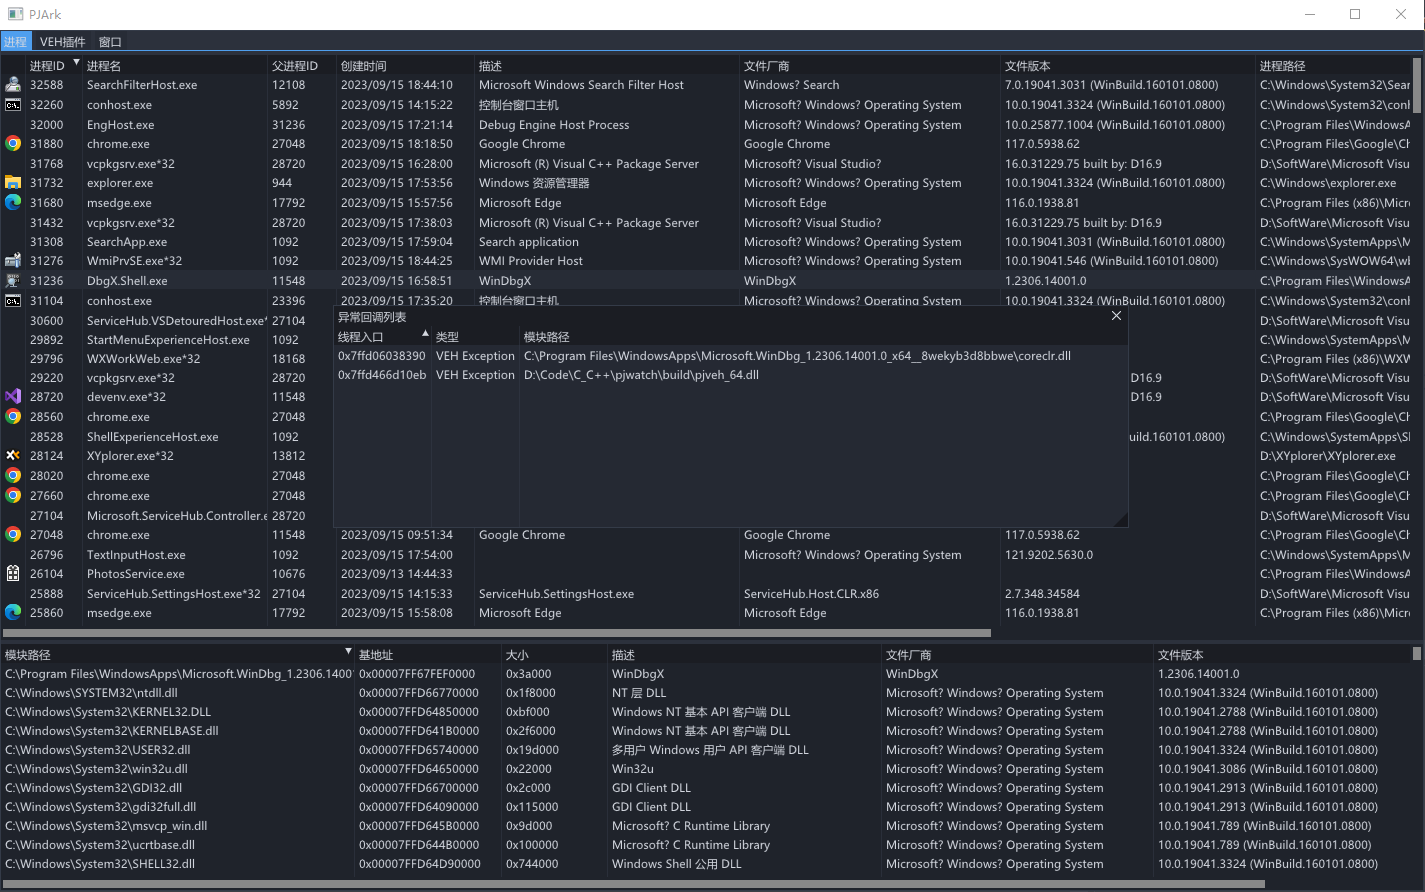
Task: Click the console icon for conhost.exe 31104
Action: click(x=13, y=301)
